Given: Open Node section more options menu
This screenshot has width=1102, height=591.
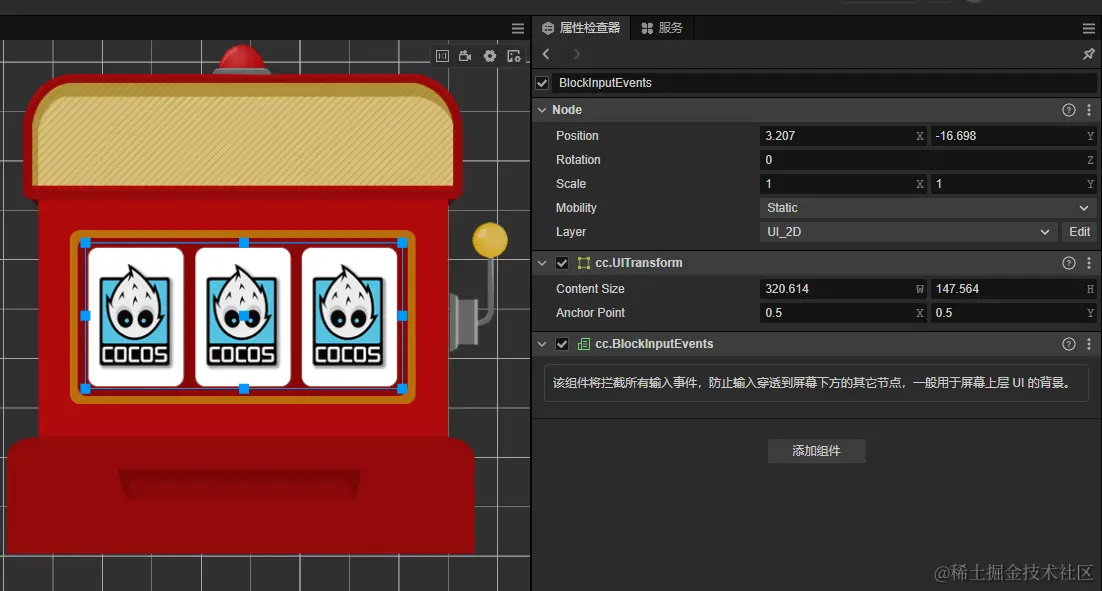Looking at the screenshot, I should (1089, 110).
